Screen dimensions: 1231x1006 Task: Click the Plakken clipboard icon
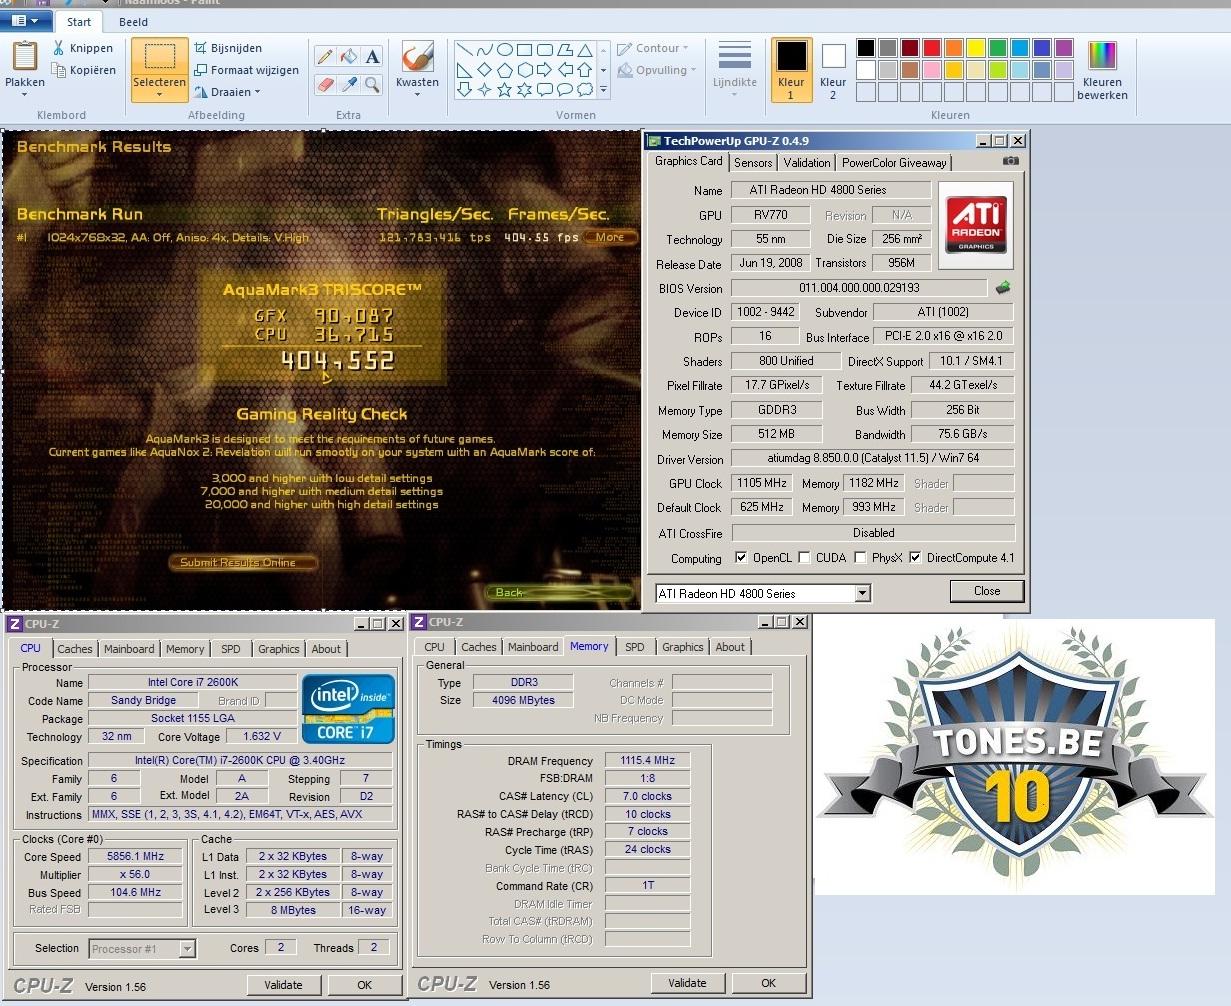tap(24, 57)
